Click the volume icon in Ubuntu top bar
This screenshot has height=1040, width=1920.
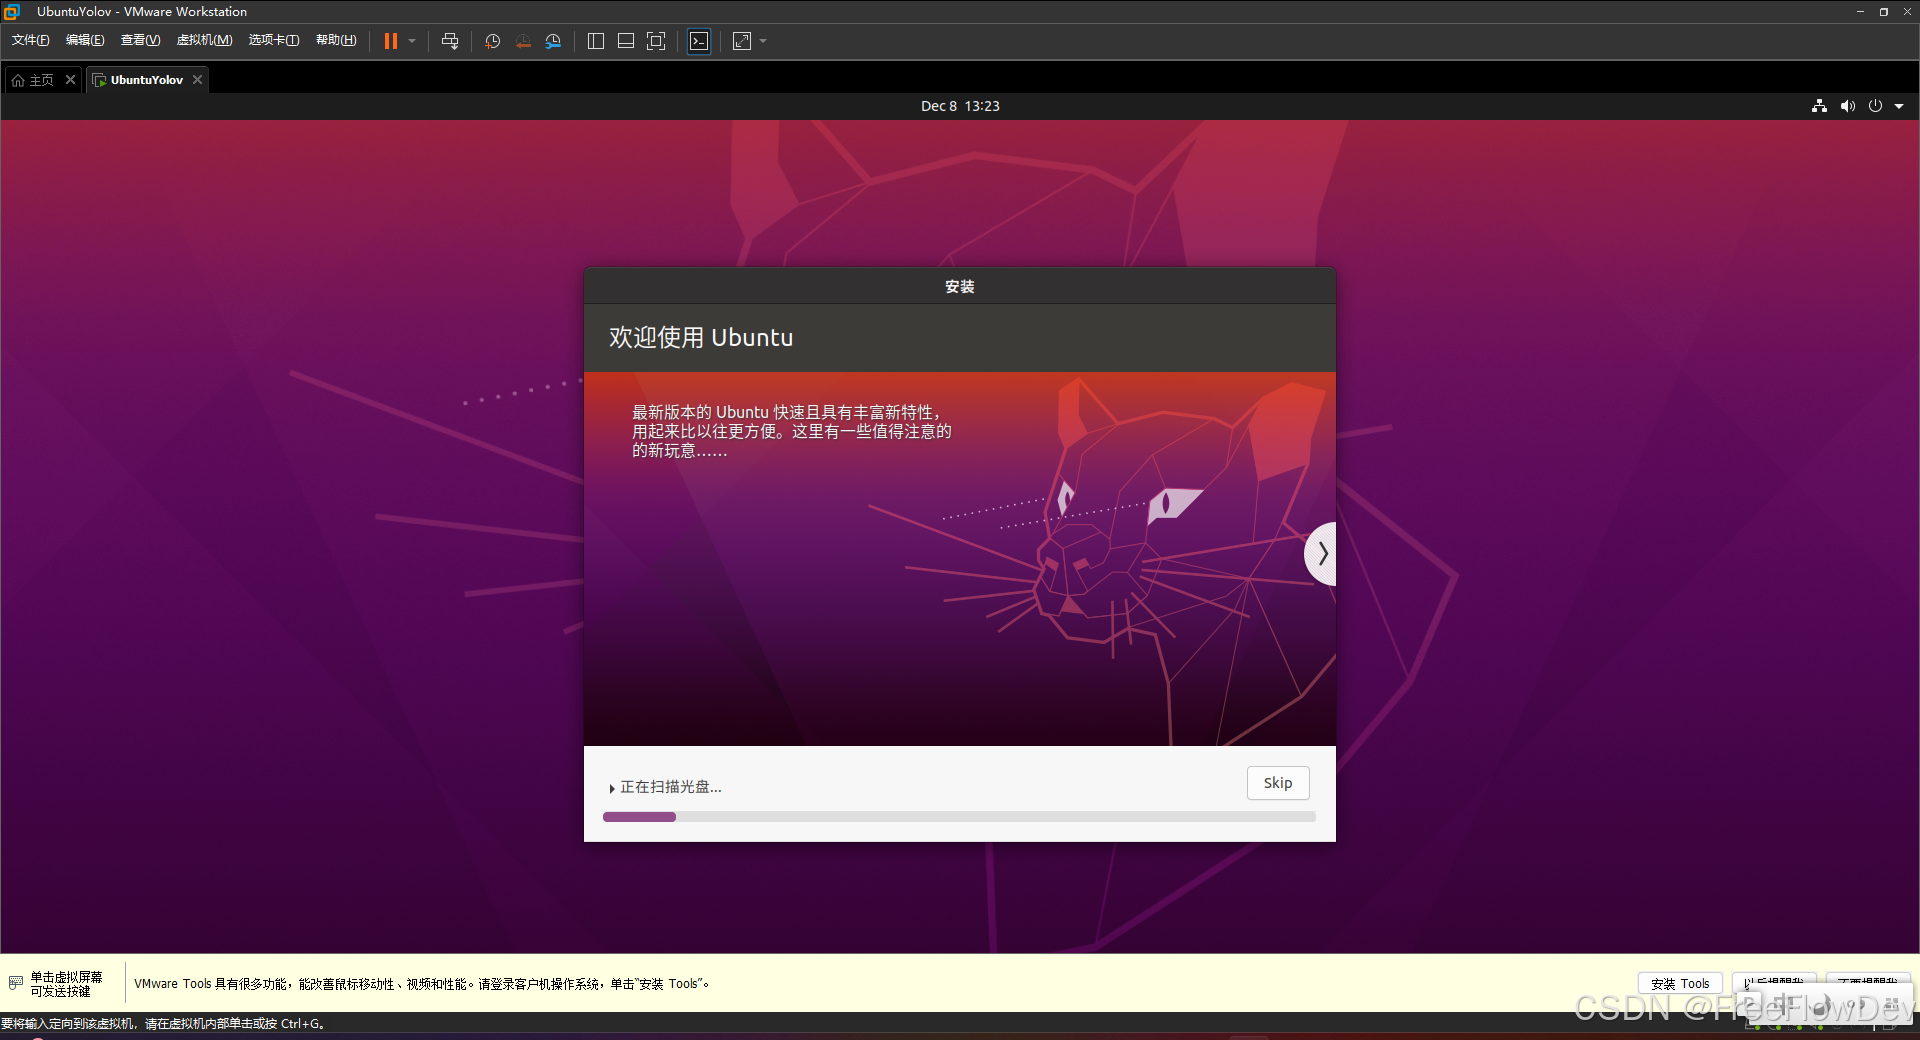[1847, 106]
